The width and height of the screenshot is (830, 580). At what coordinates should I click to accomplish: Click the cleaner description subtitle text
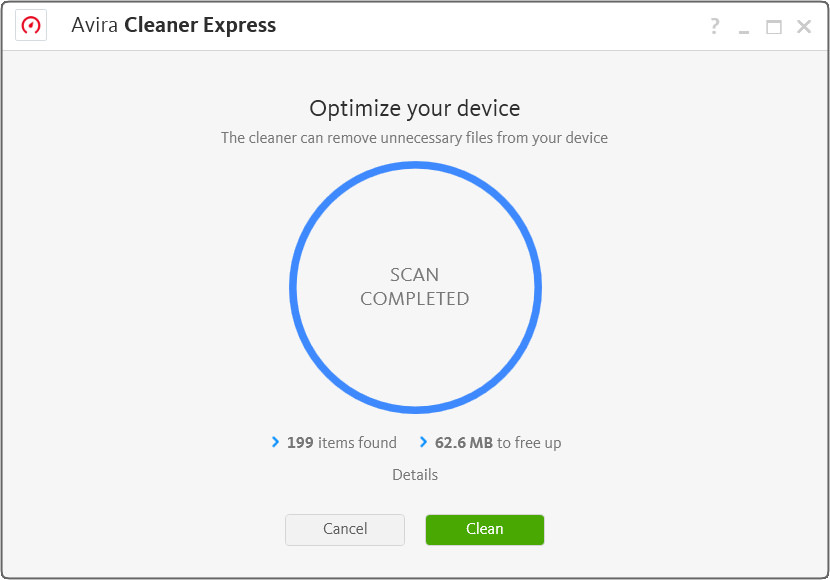(414, 138)
